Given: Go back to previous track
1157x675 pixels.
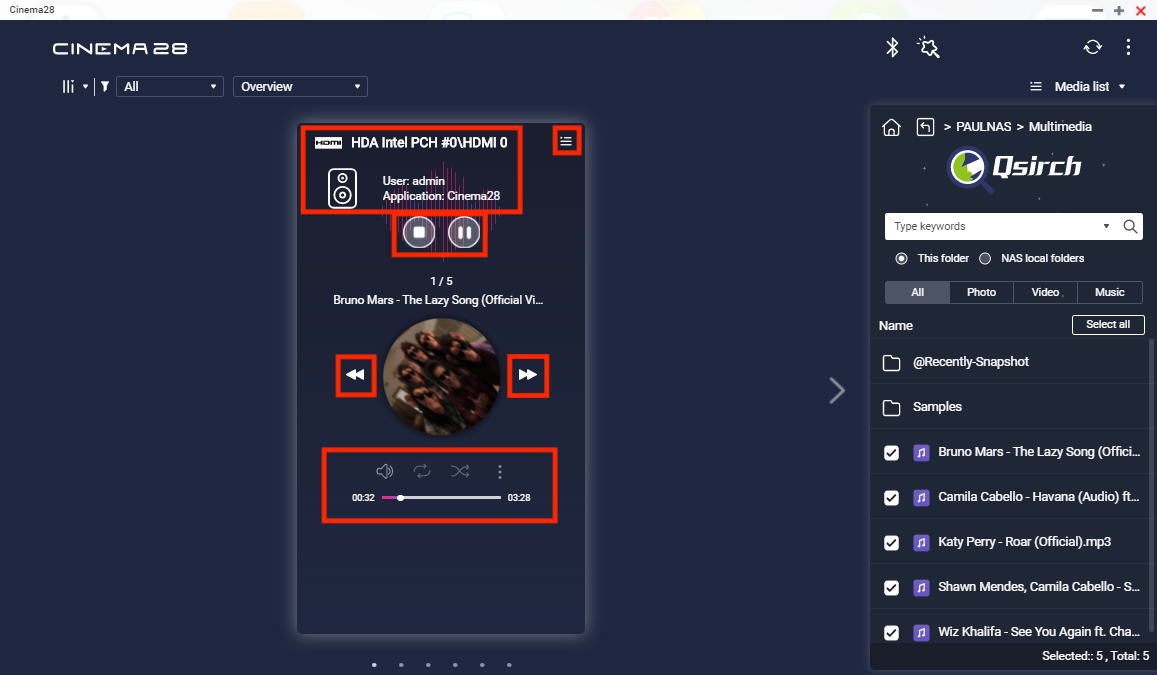Looking at the screenshot, I should coord(354,375).
